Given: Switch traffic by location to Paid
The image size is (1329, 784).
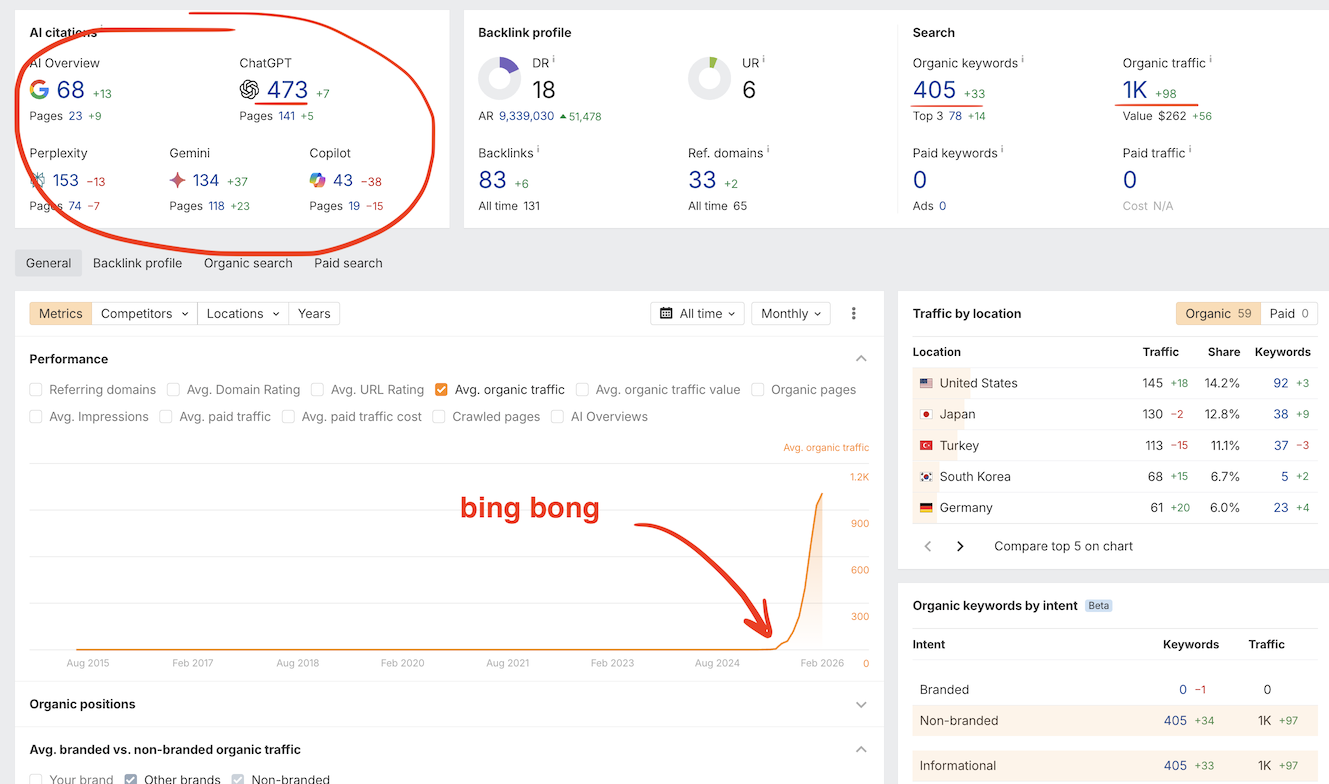Looking at the screenshot, I should 1288,314.
